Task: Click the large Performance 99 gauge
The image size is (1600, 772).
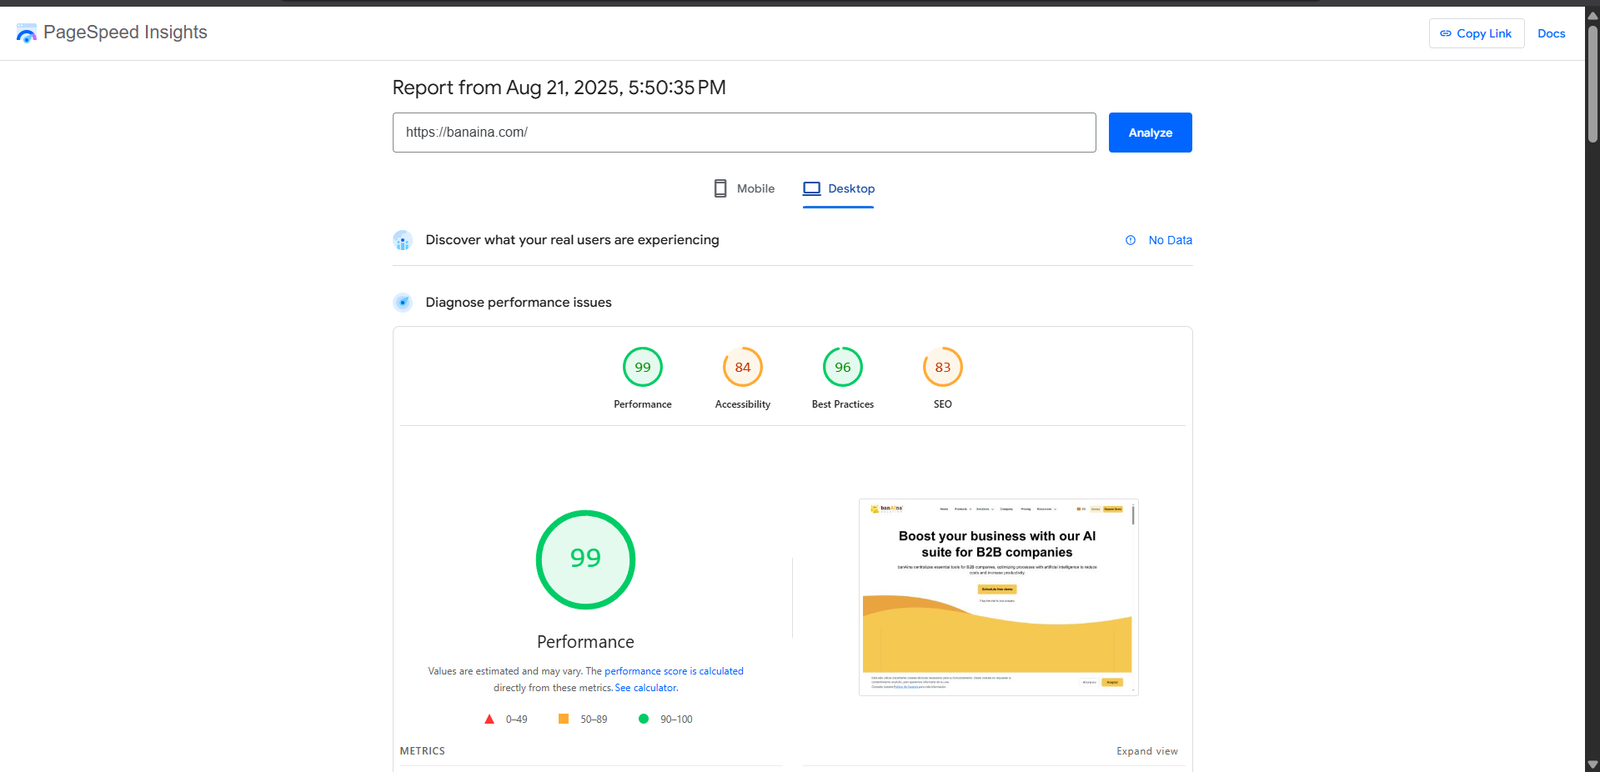Action: [x=586, y=559]
